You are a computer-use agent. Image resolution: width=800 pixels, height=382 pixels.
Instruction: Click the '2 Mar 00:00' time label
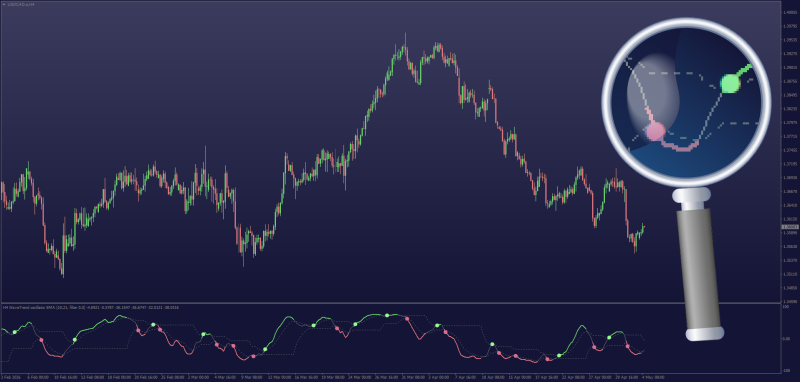[198, 377]
